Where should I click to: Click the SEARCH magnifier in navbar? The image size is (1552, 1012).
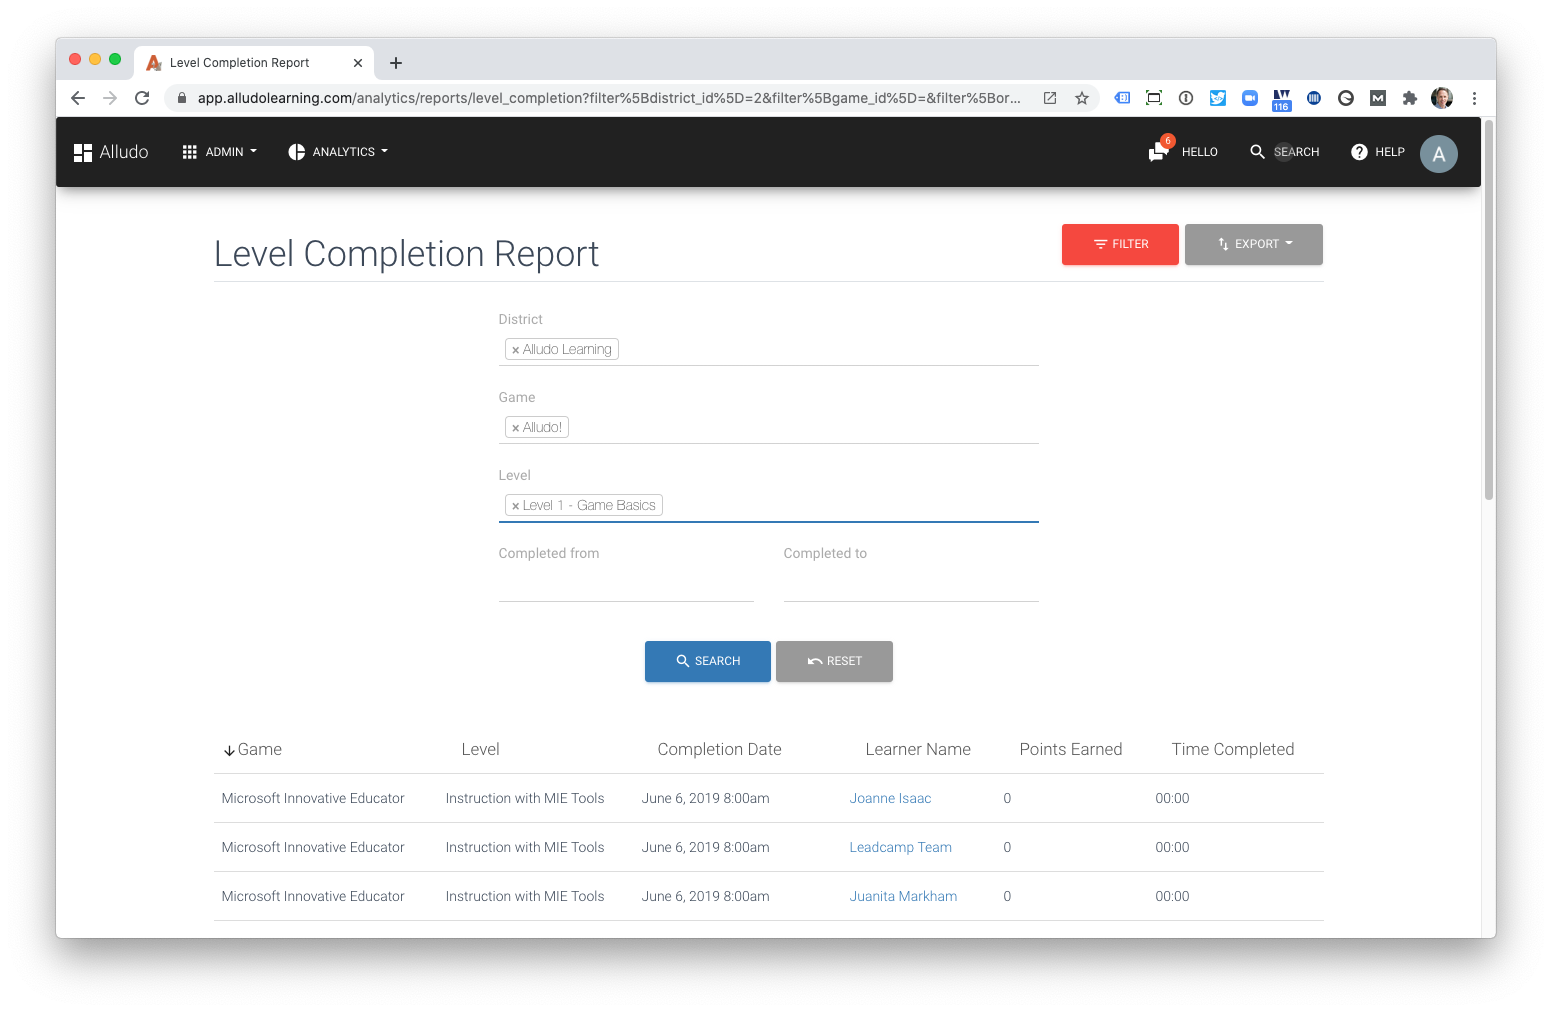click(x=1285, y=152)
